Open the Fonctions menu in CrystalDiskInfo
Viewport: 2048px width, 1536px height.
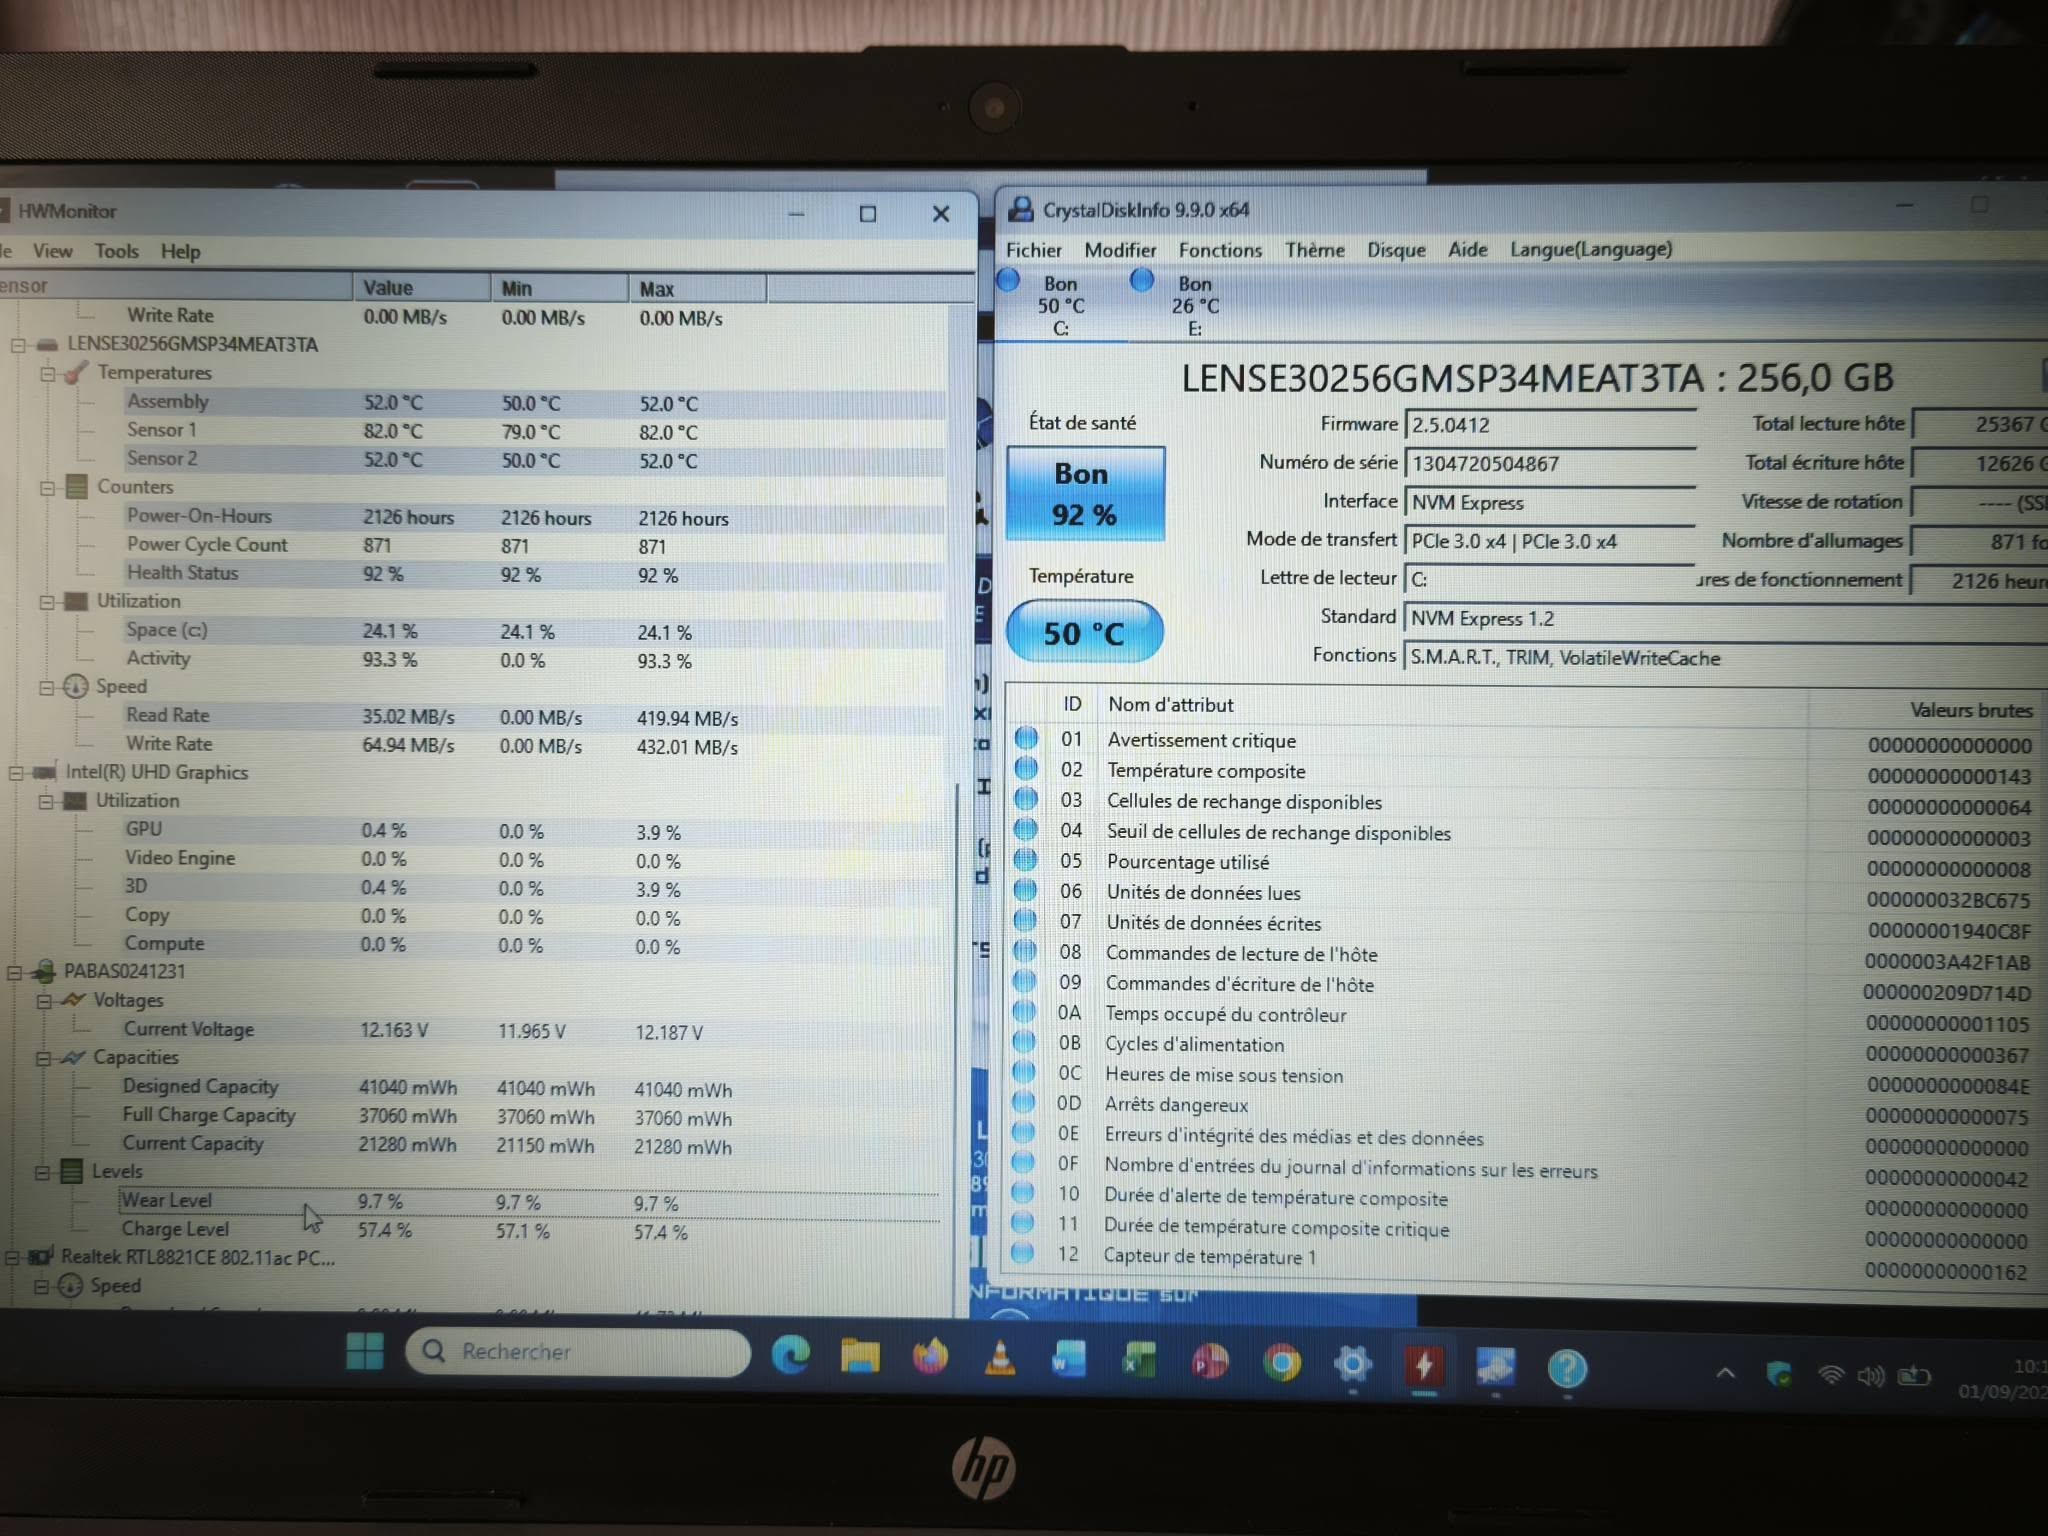click(x=1220, y=250)
